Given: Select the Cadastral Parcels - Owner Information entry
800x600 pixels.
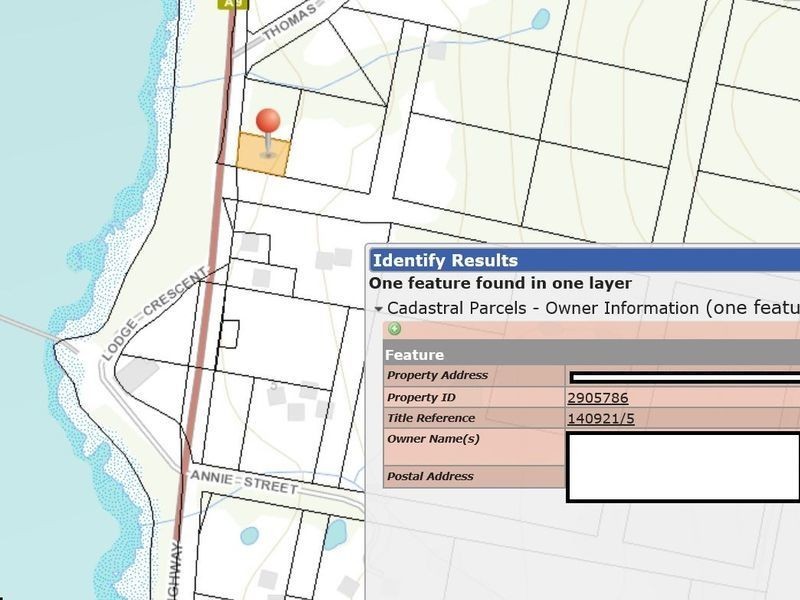Looking at the screenshot, I should [593, 308].
